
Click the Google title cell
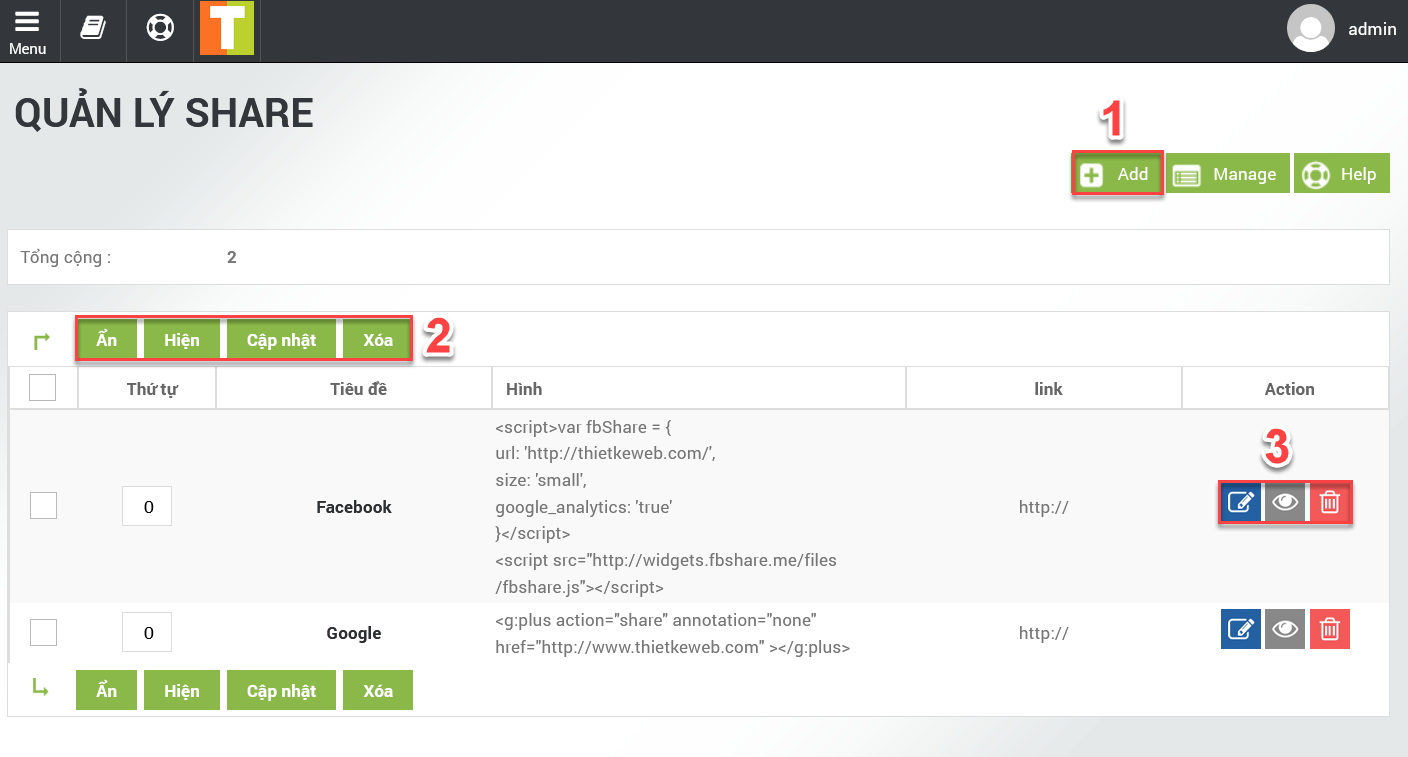354,633
